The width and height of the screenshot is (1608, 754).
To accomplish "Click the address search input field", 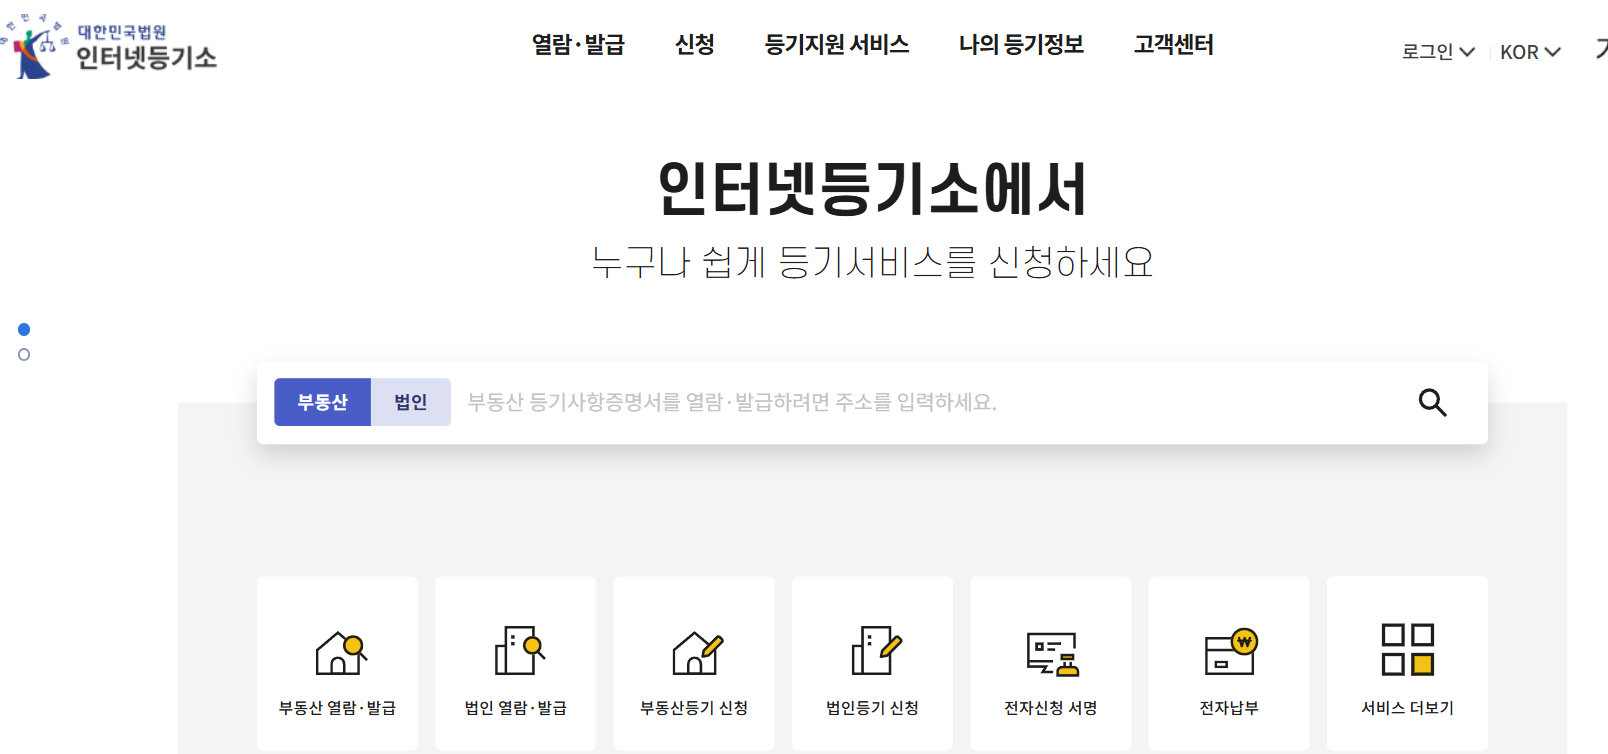I will tap(930, 402).
